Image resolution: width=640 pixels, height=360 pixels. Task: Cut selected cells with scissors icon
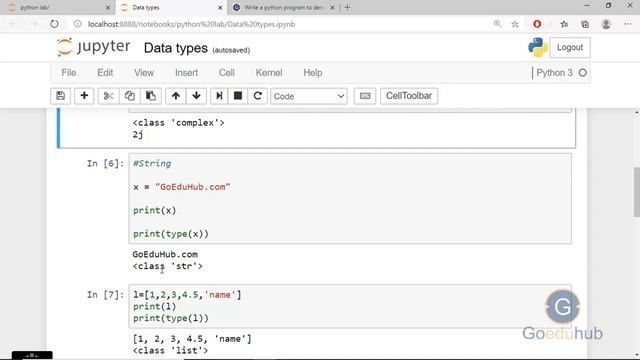(108, 96)
